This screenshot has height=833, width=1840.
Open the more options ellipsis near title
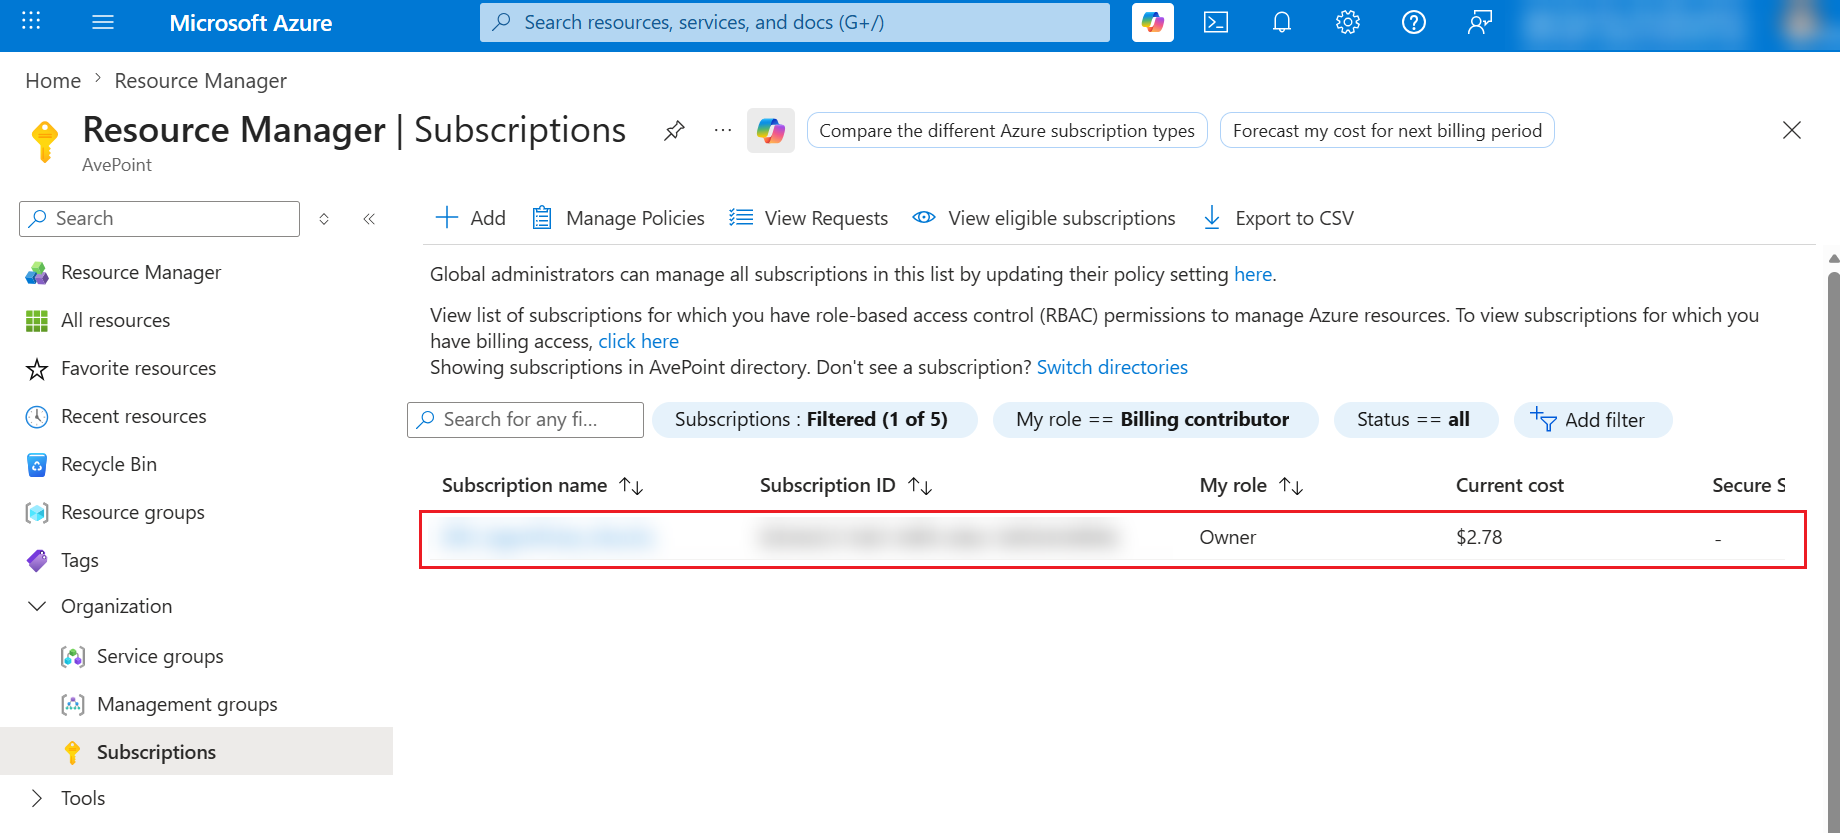(723, 130)
